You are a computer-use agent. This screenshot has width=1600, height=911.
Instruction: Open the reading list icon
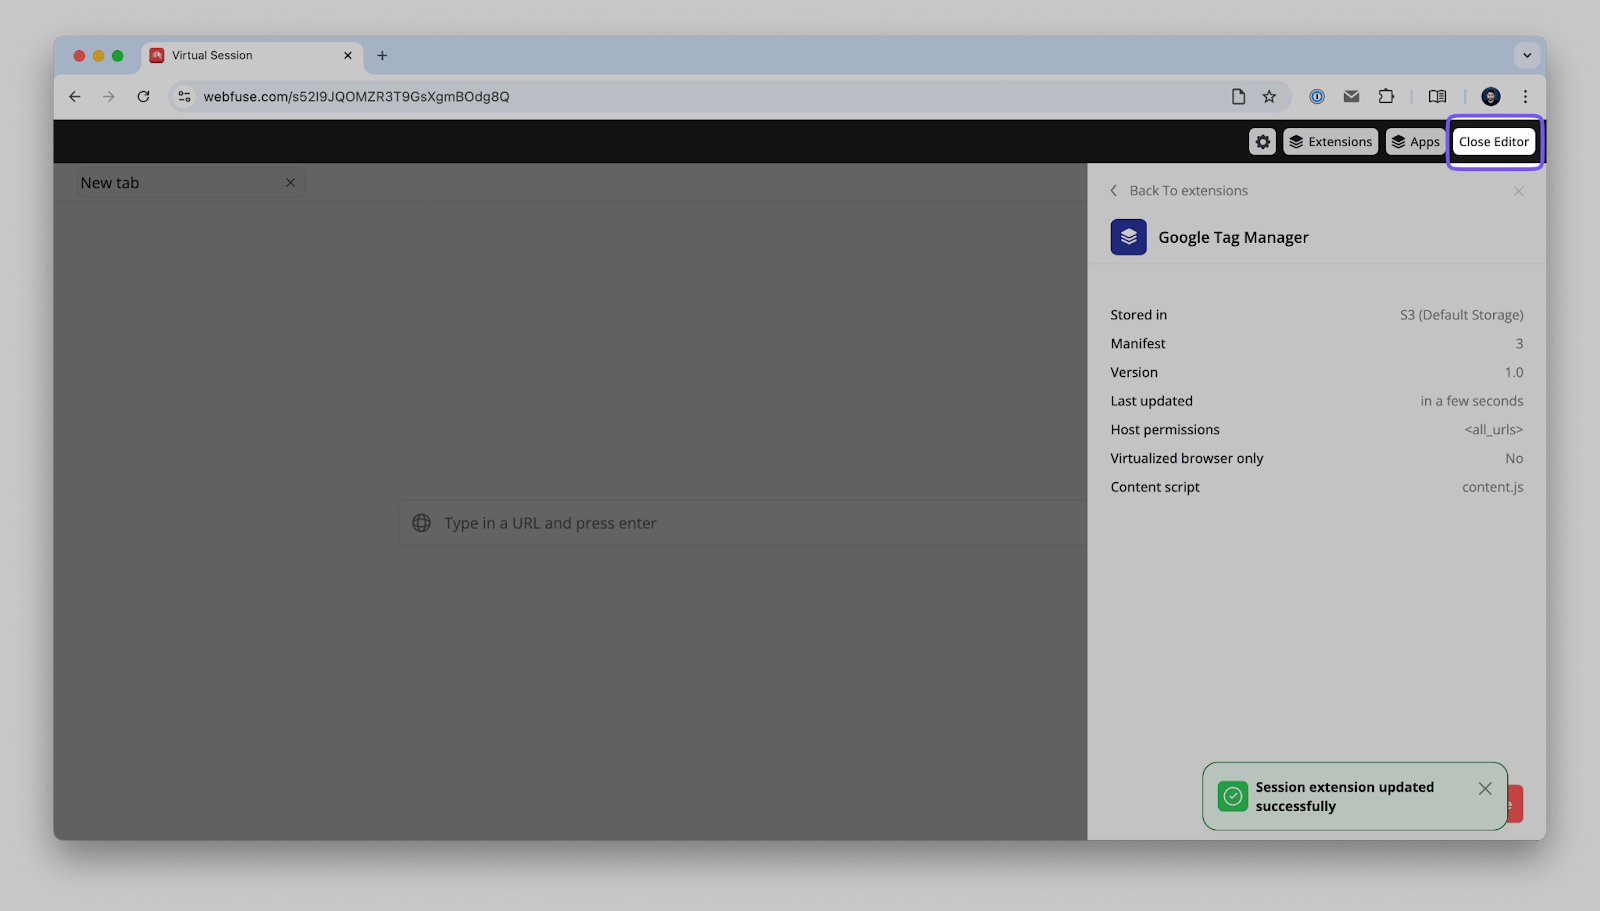[1437, 96]
